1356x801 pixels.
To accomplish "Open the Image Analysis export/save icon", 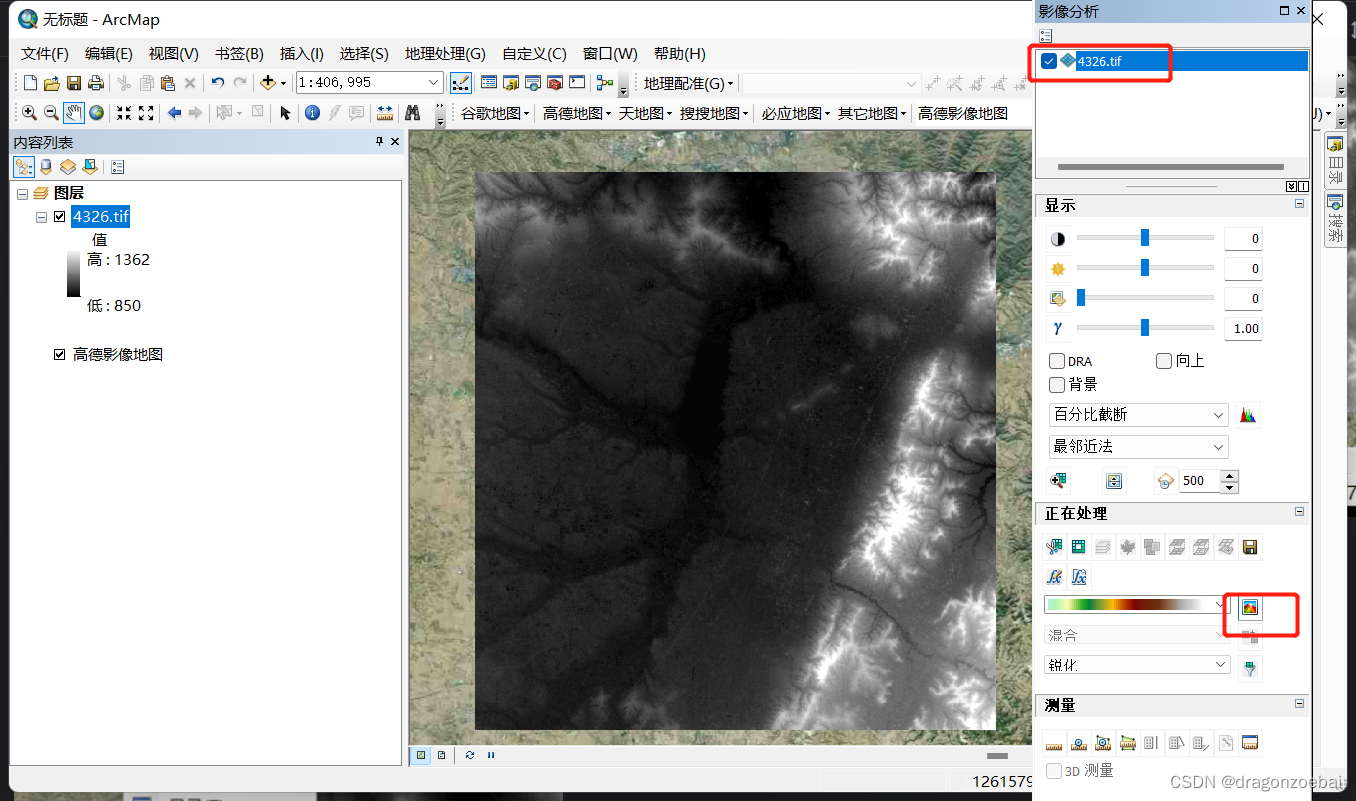I will pyautogui.click(x=1250, y=547).
